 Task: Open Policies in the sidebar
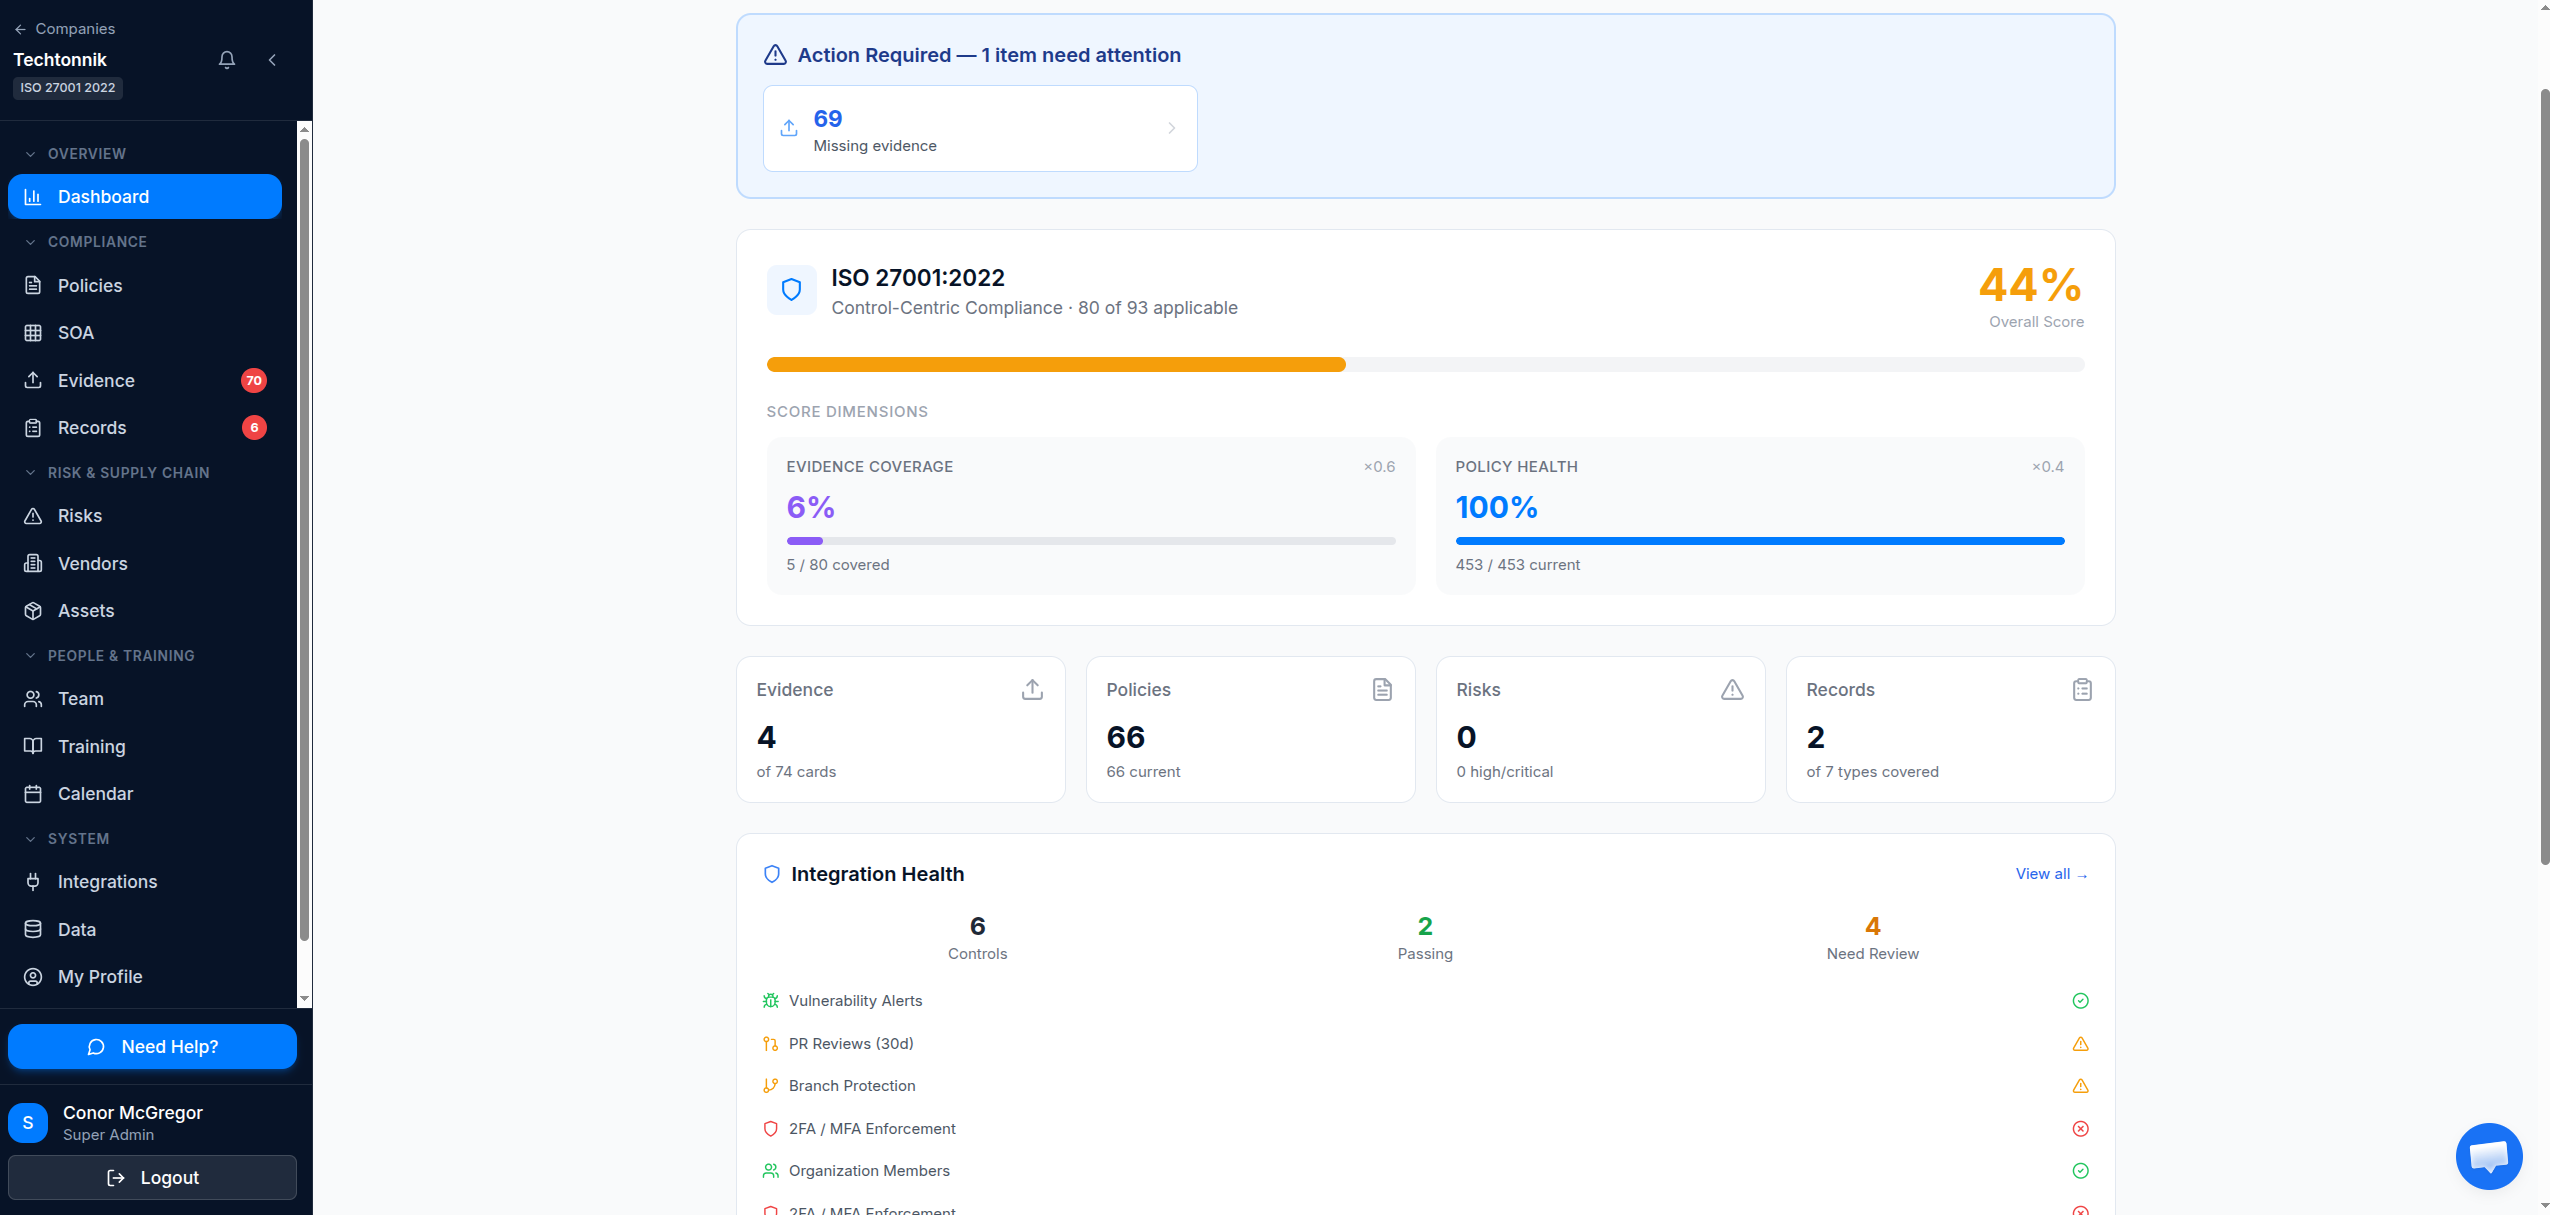pyautogui.click(x=145, y=286)
